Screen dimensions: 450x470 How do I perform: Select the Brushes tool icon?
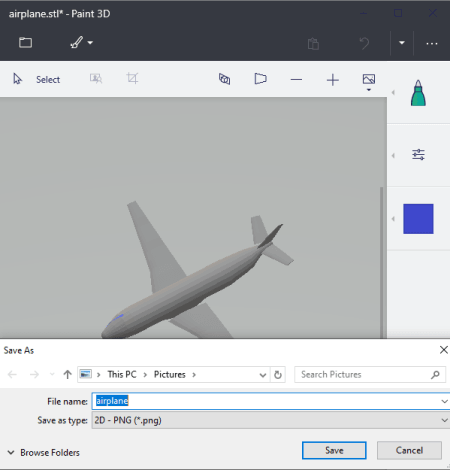(x=76, y=42)
